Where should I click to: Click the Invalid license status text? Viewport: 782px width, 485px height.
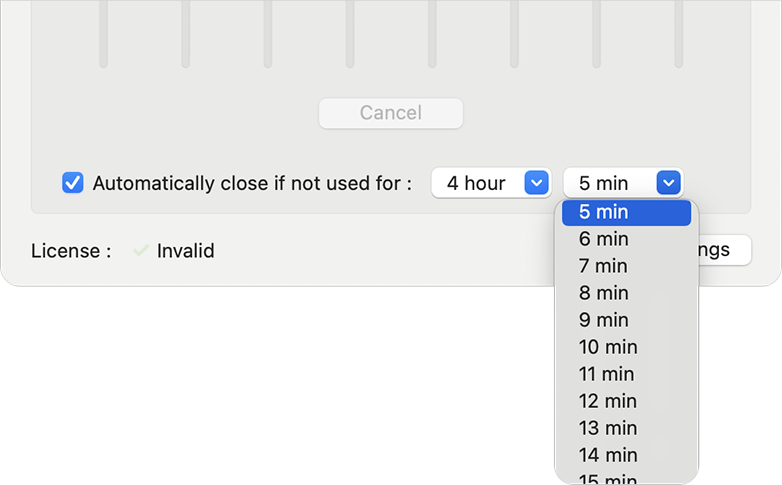coord(186,250)
